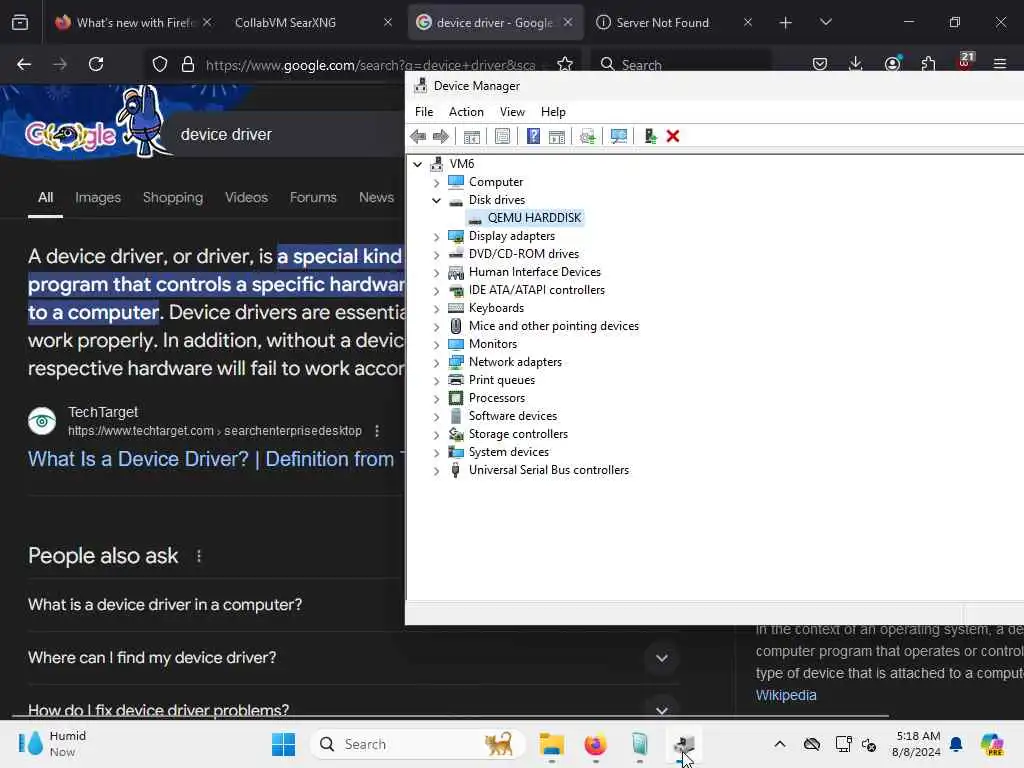1024x768 pixels.
Task: Open File Explorer from taskbar
Action: click(552, 744)
